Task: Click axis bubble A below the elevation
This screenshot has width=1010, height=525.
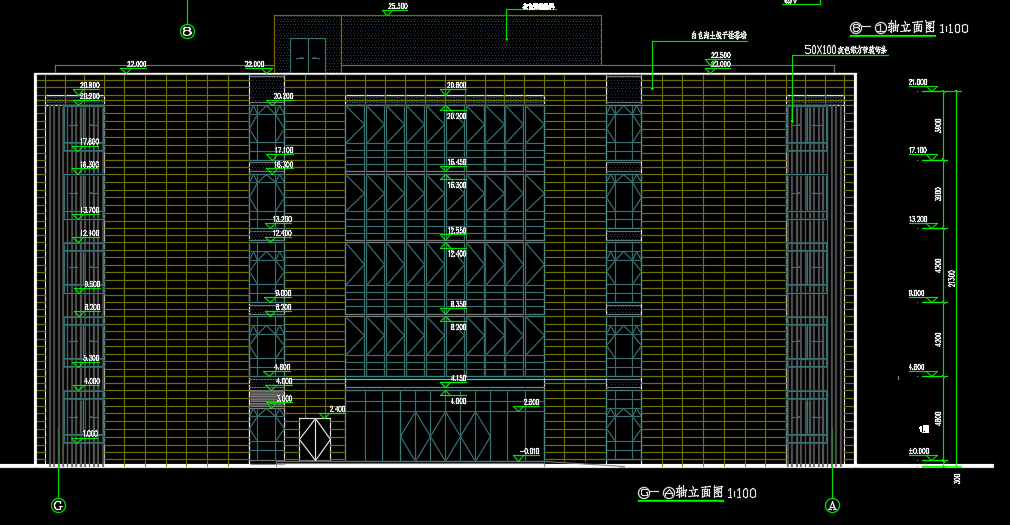Action: click(832, 506)
